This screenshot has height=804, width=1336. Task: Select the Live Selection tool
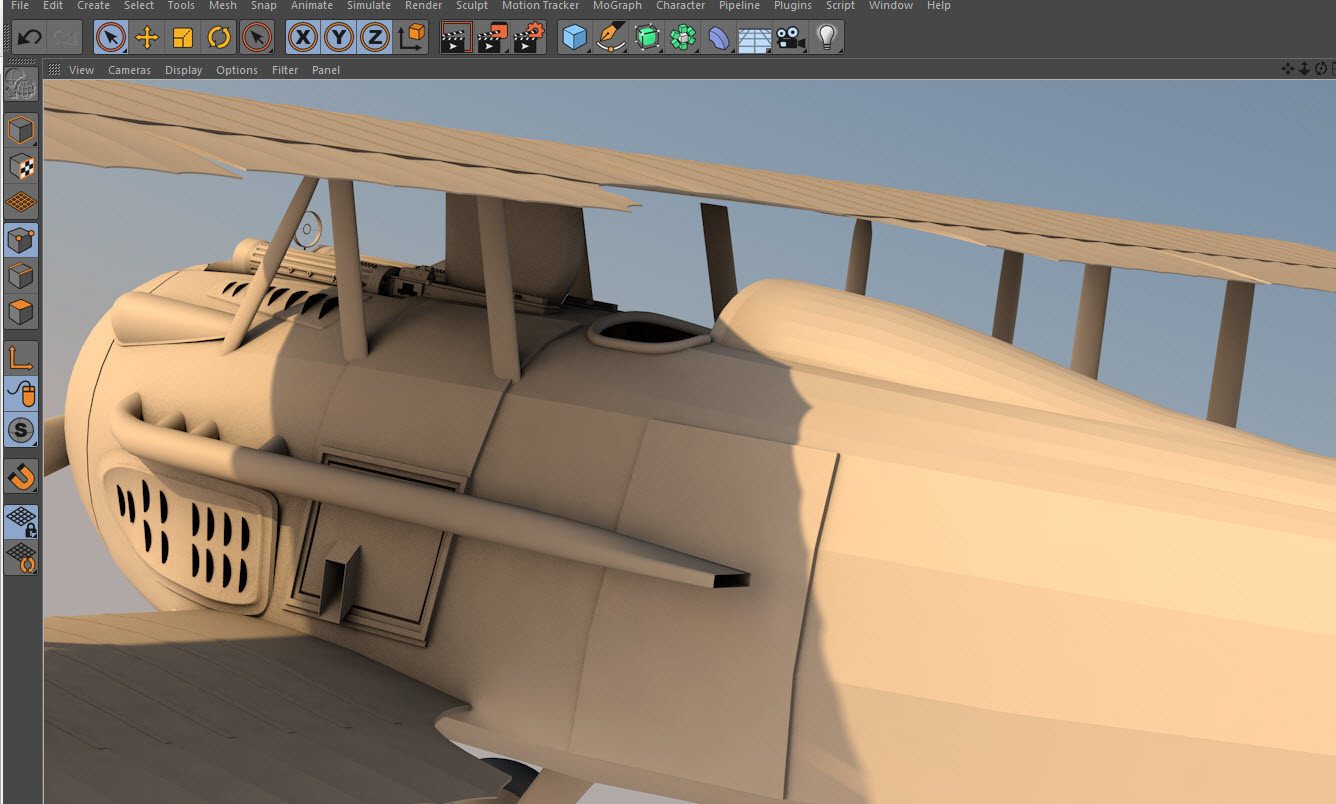coord(111,38)
